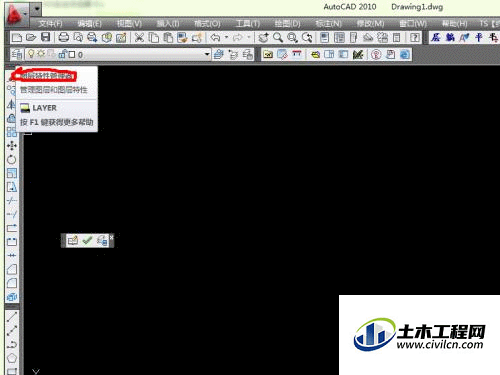Select the Line draw tool icon
The image size is (500, 375).
click(12, 317)
